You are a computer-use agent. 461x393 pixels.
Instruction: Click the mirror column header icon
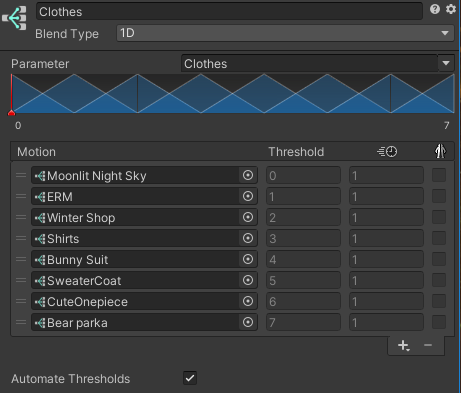[440, 151]
